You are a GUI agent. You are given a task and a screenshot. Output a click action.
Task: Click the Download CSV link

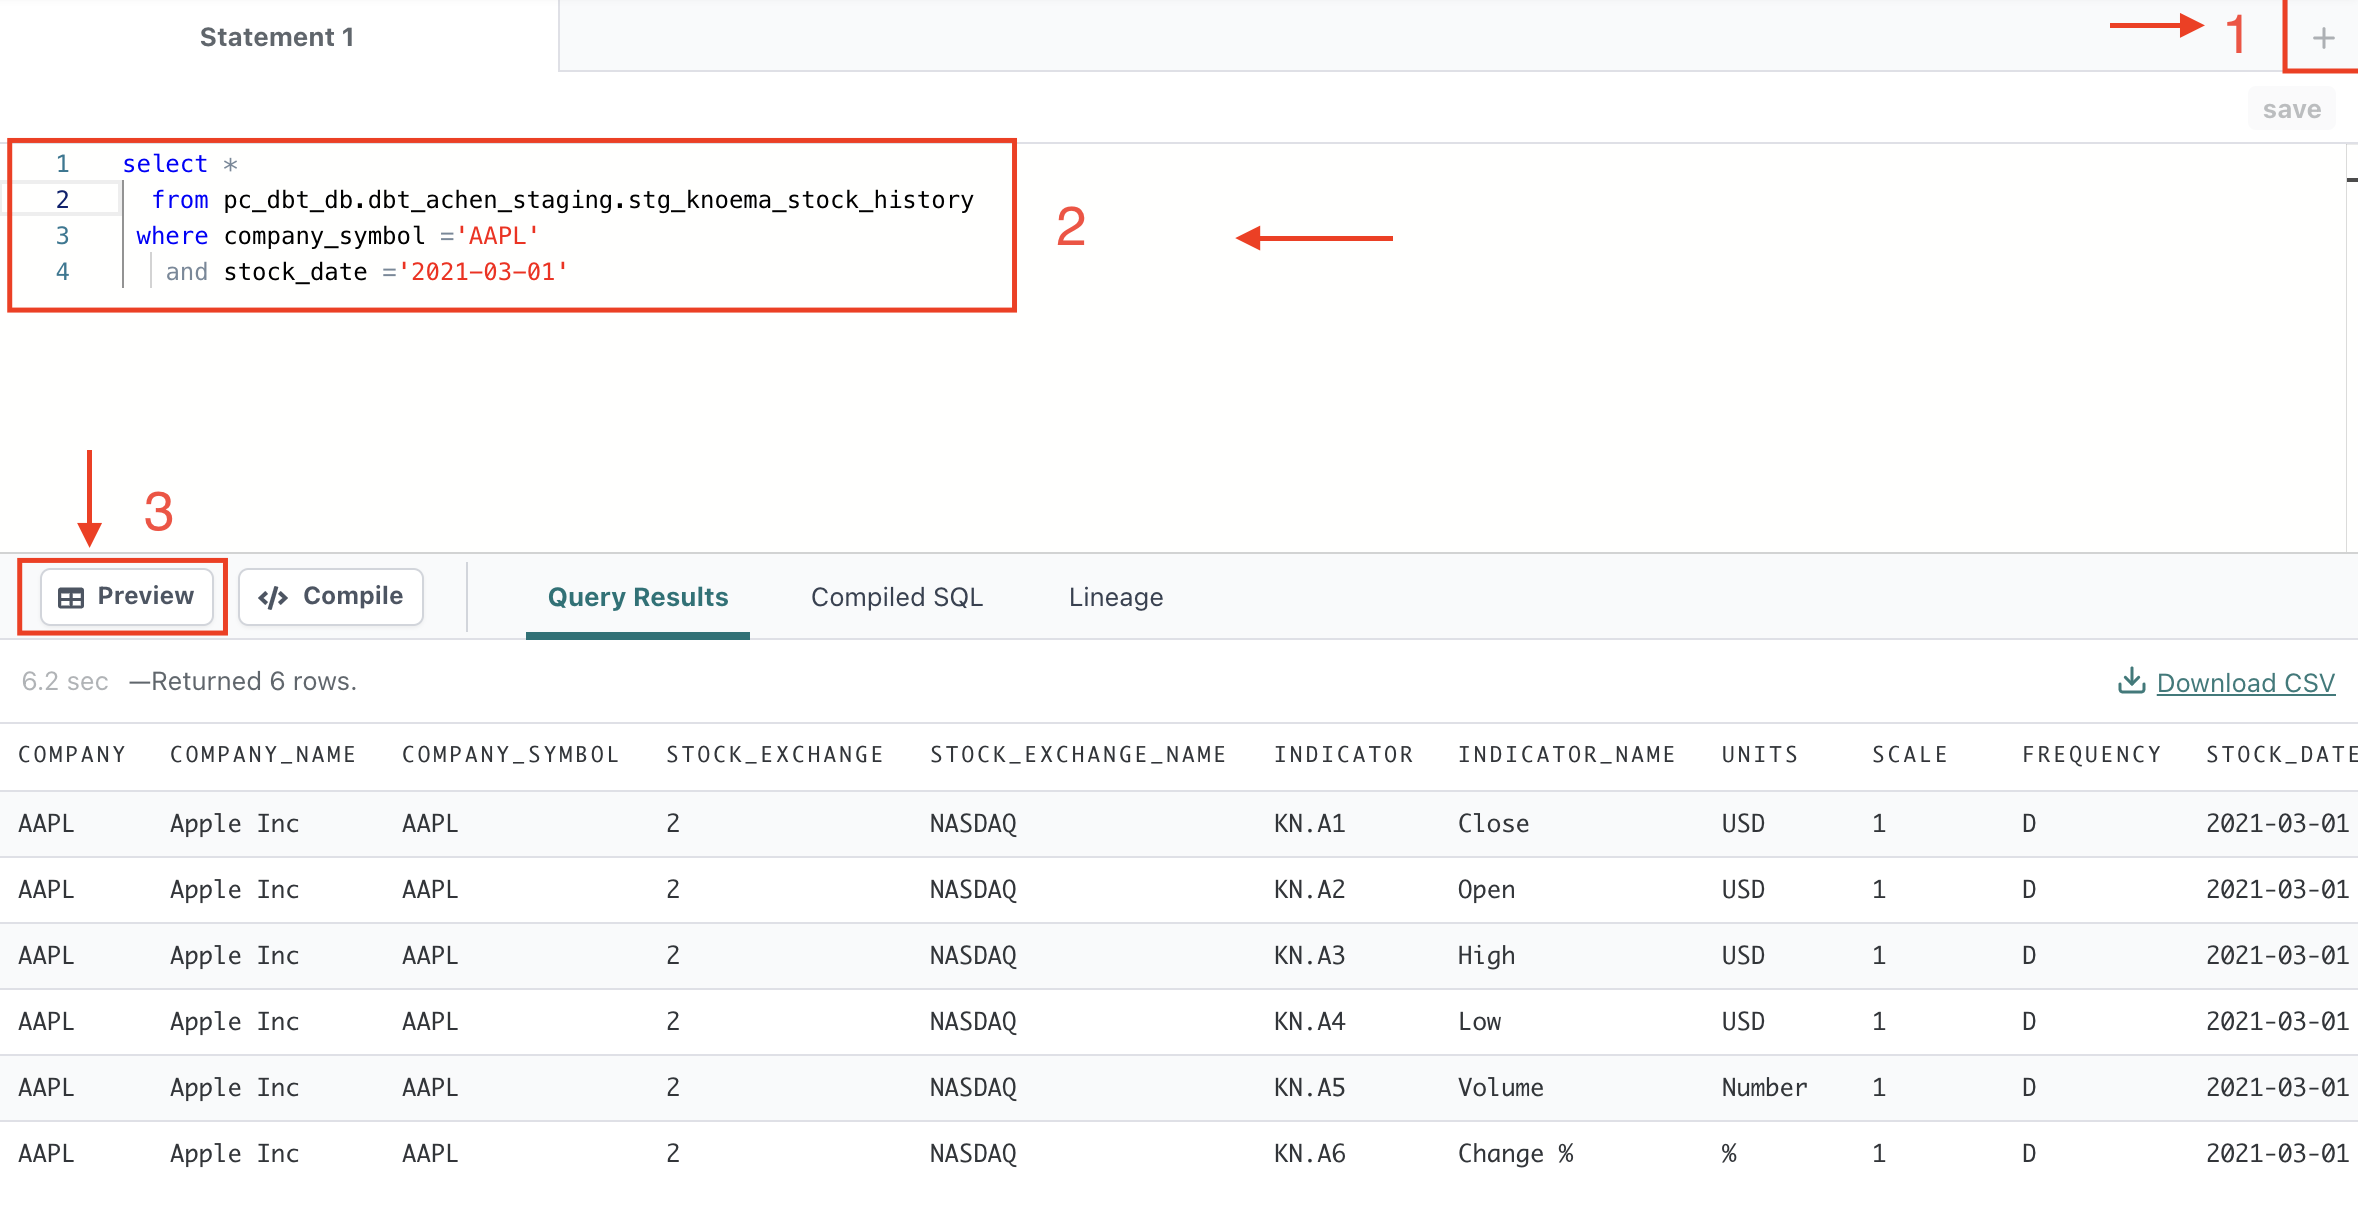click(x=2245, y=683)
